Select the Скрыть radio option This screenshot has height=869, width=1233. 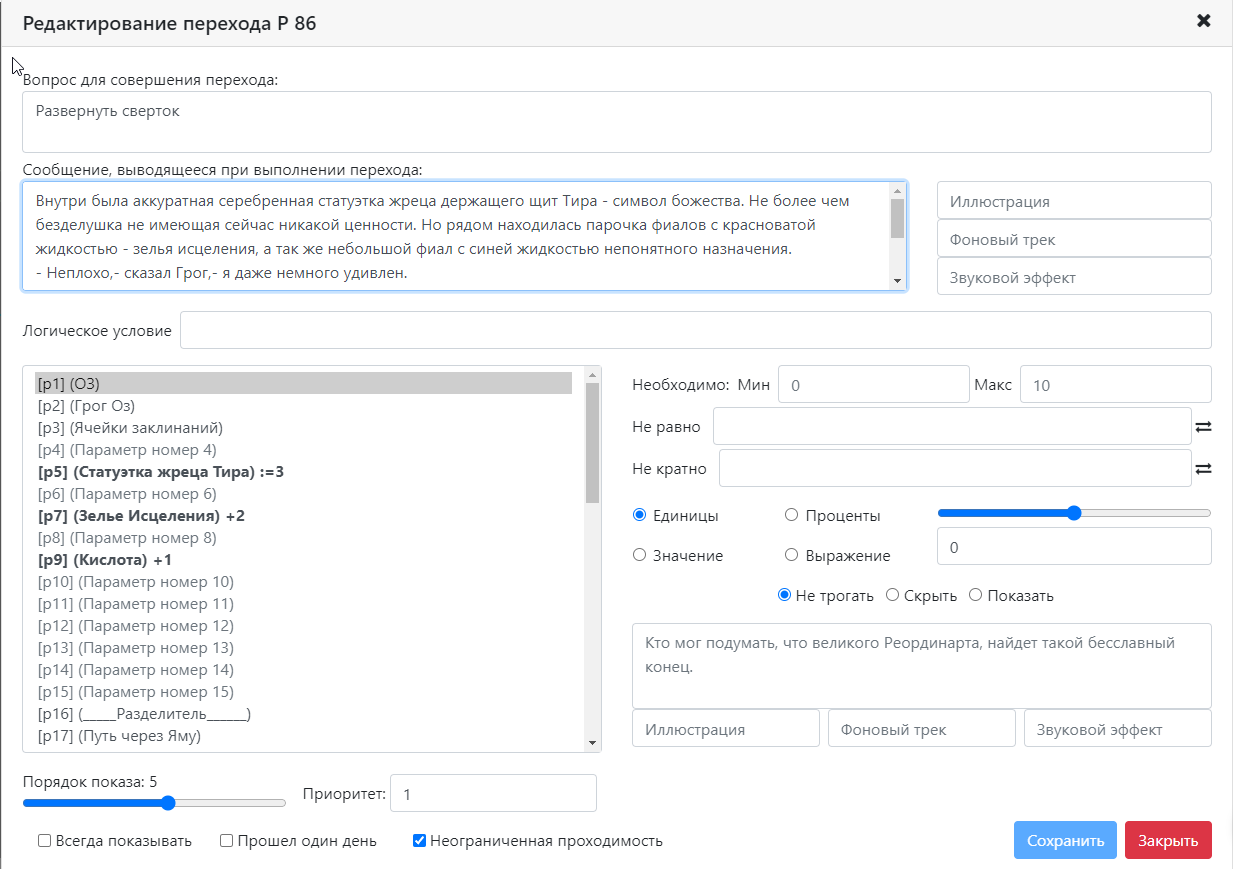pyautogui.click(x=893, y=596)
